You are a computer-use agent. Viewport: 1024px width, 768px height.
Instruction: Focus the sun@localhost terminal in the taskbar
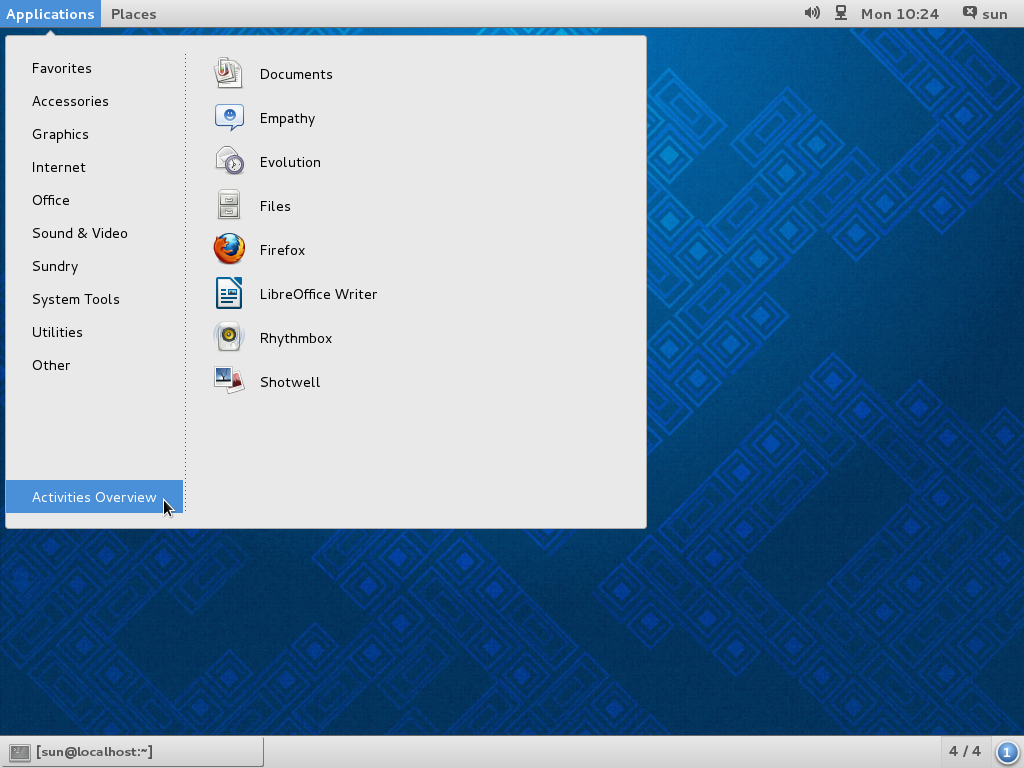point(130,752)
